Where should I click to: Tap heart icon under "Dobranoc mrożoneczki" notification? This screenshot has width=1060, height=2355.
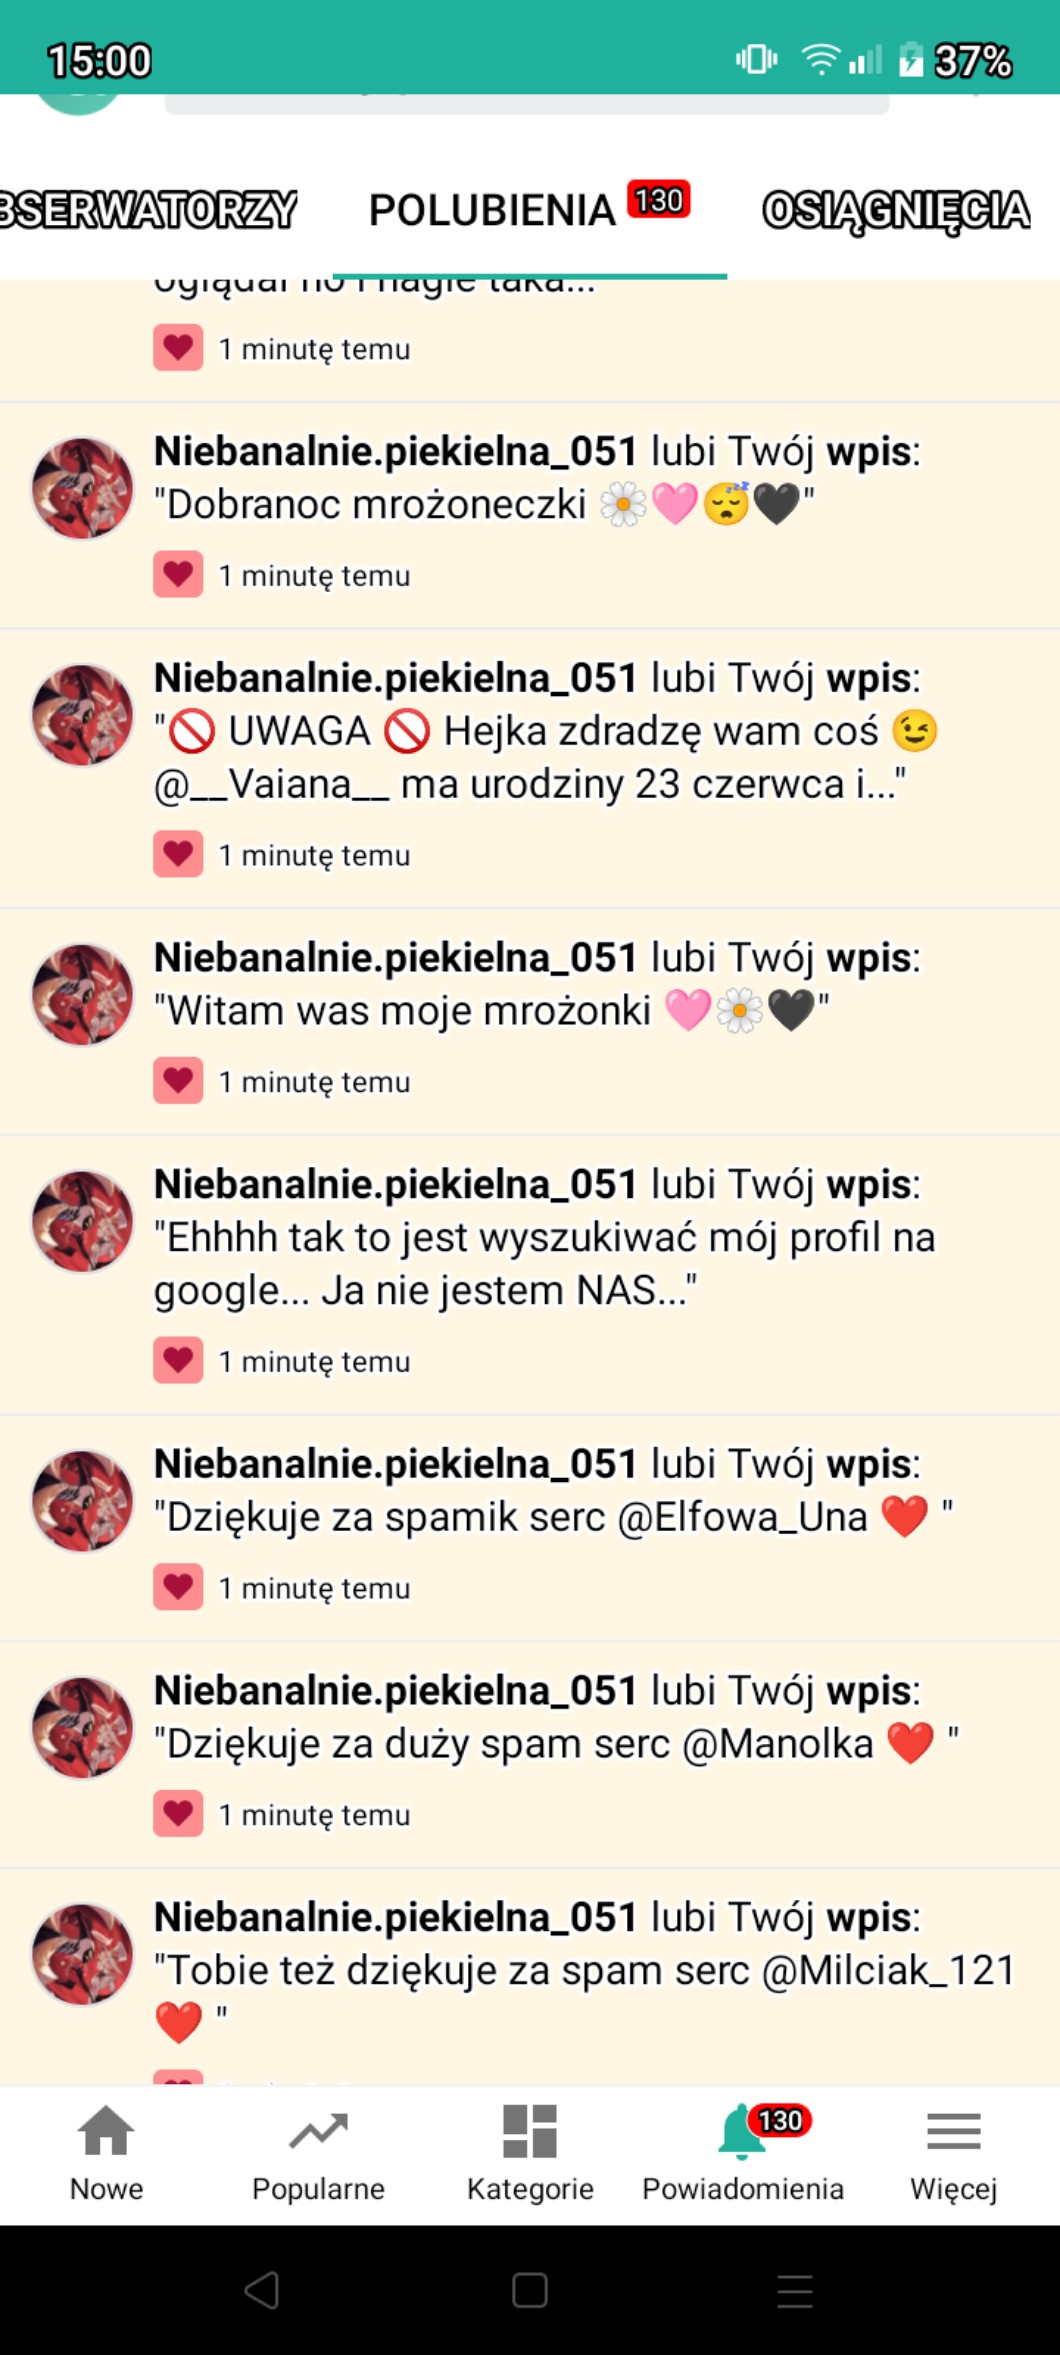[x=178, y=574]
